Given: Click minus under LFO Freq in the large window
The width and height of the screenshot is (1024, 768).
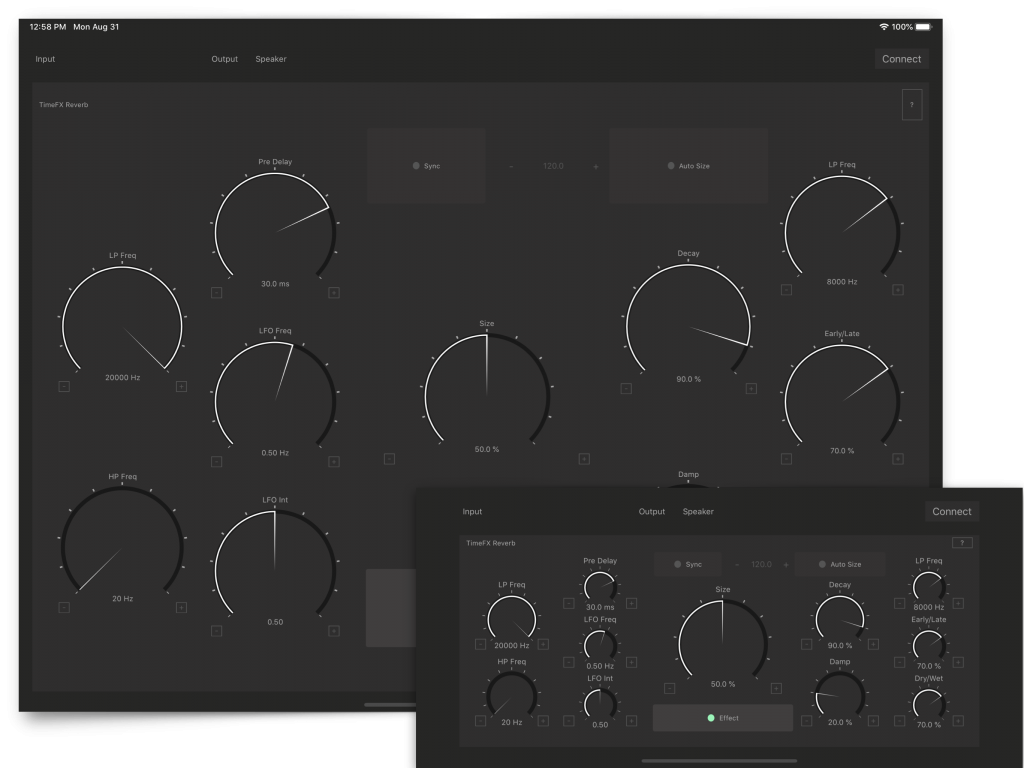Looking at the screenshot, I should coord(217,462).
